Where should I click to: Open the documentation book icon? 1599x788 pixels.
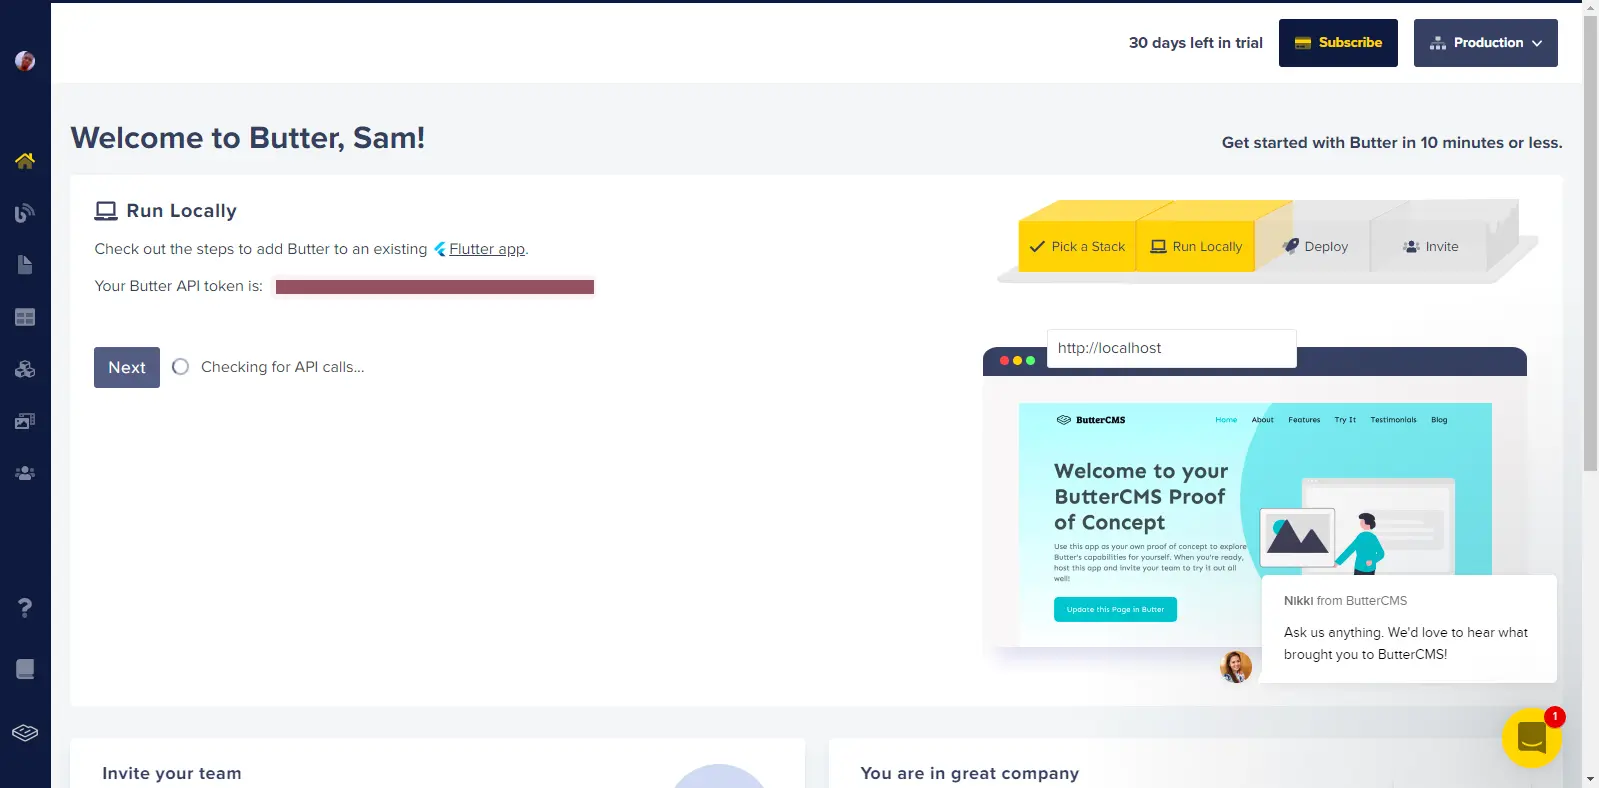click(25, 669)
